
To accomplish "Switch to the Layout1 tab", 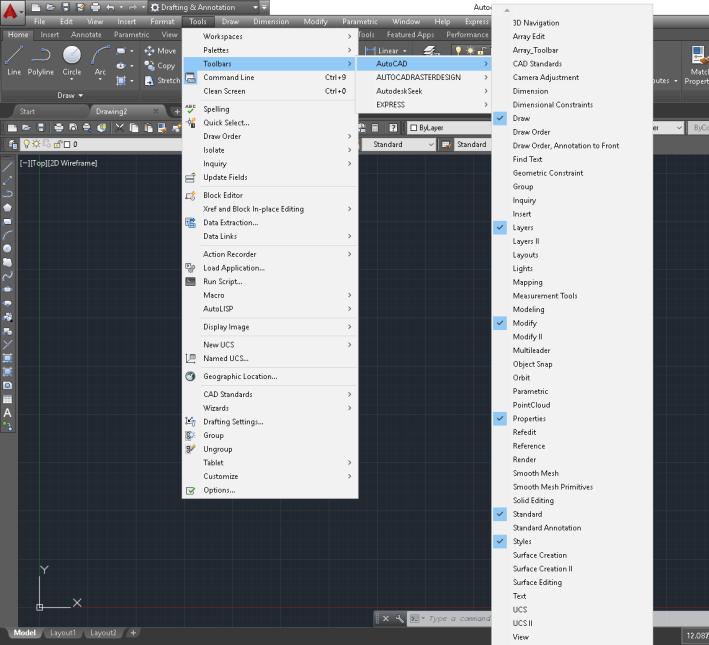I will pyautogui.click(x=63, y=633).
